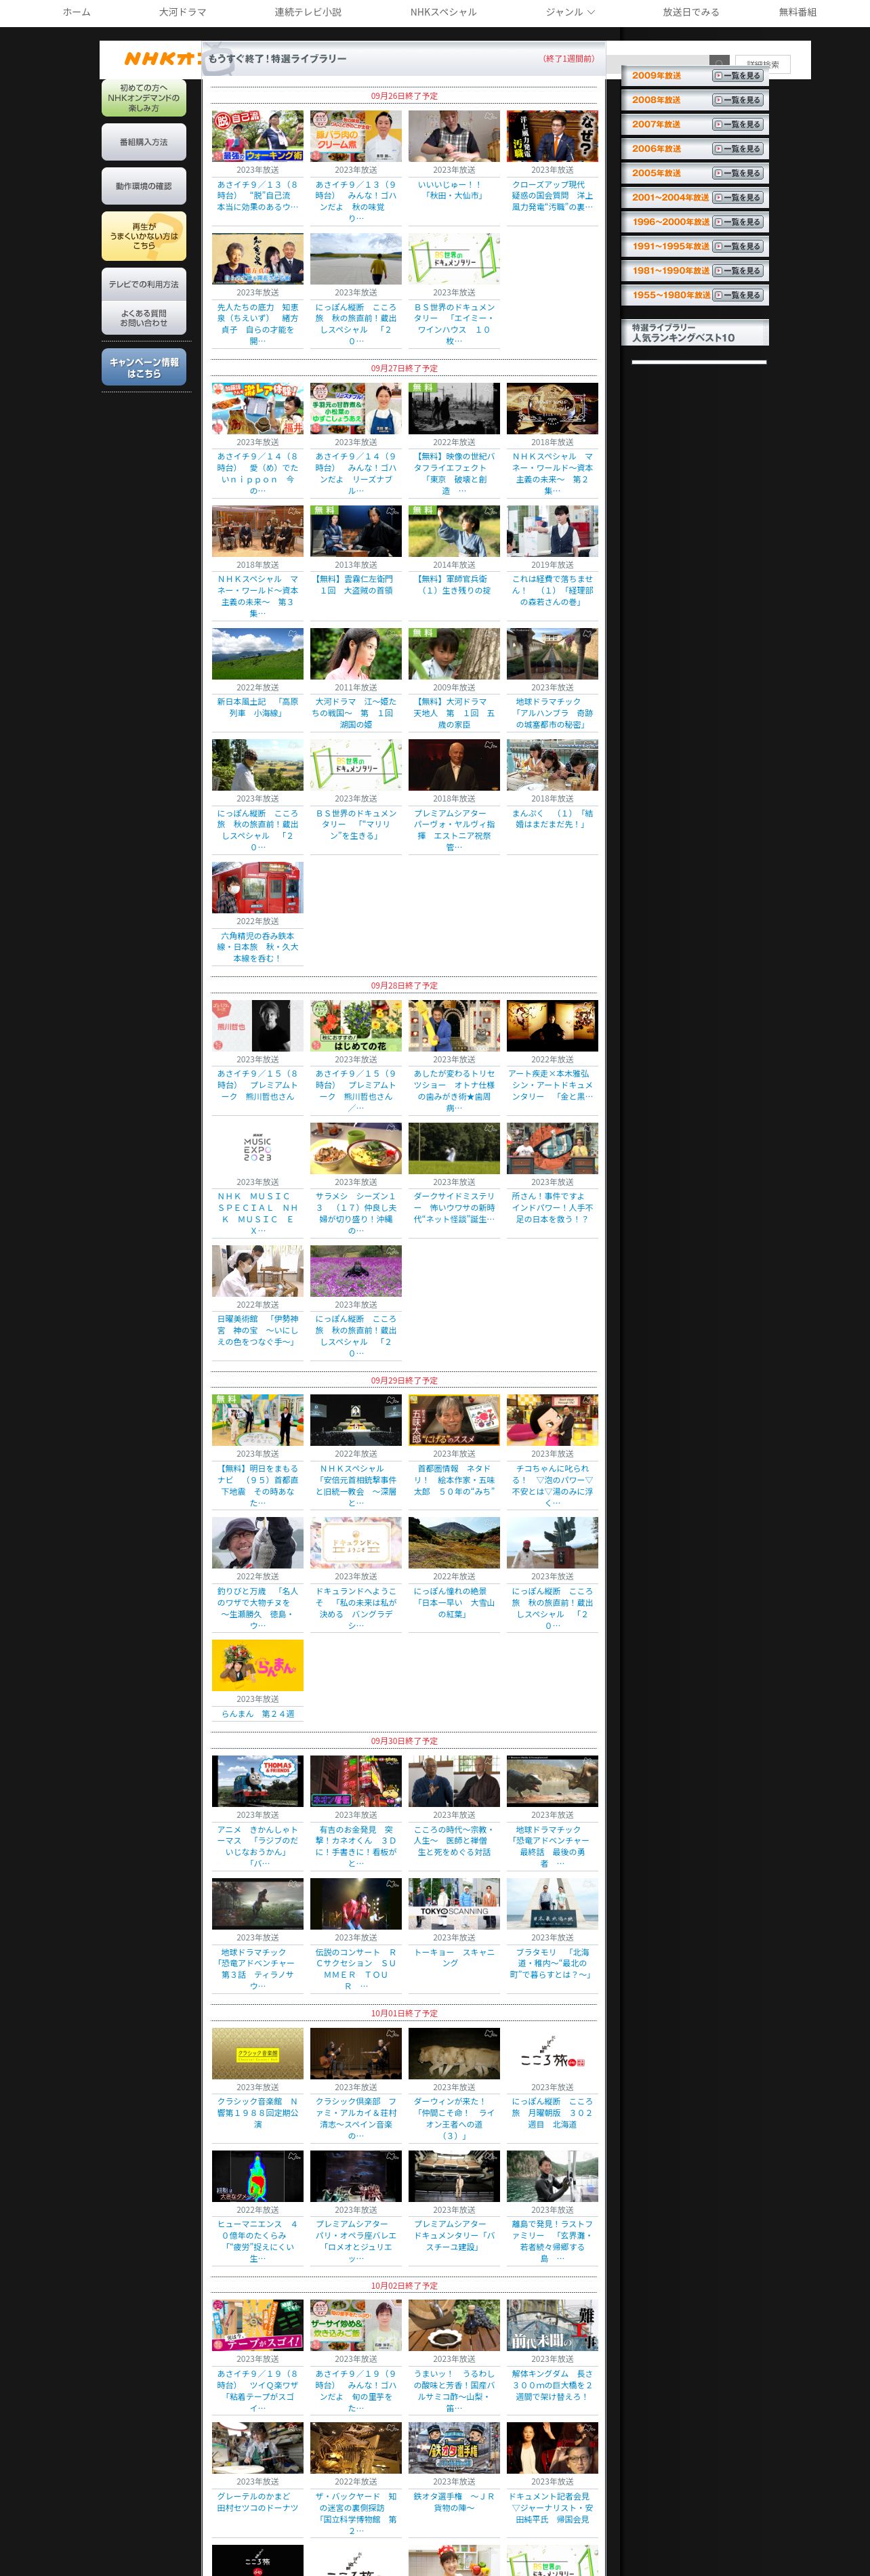Open 【無料】明日をまもるナビ (95) thumbnail

(257, 1420)
